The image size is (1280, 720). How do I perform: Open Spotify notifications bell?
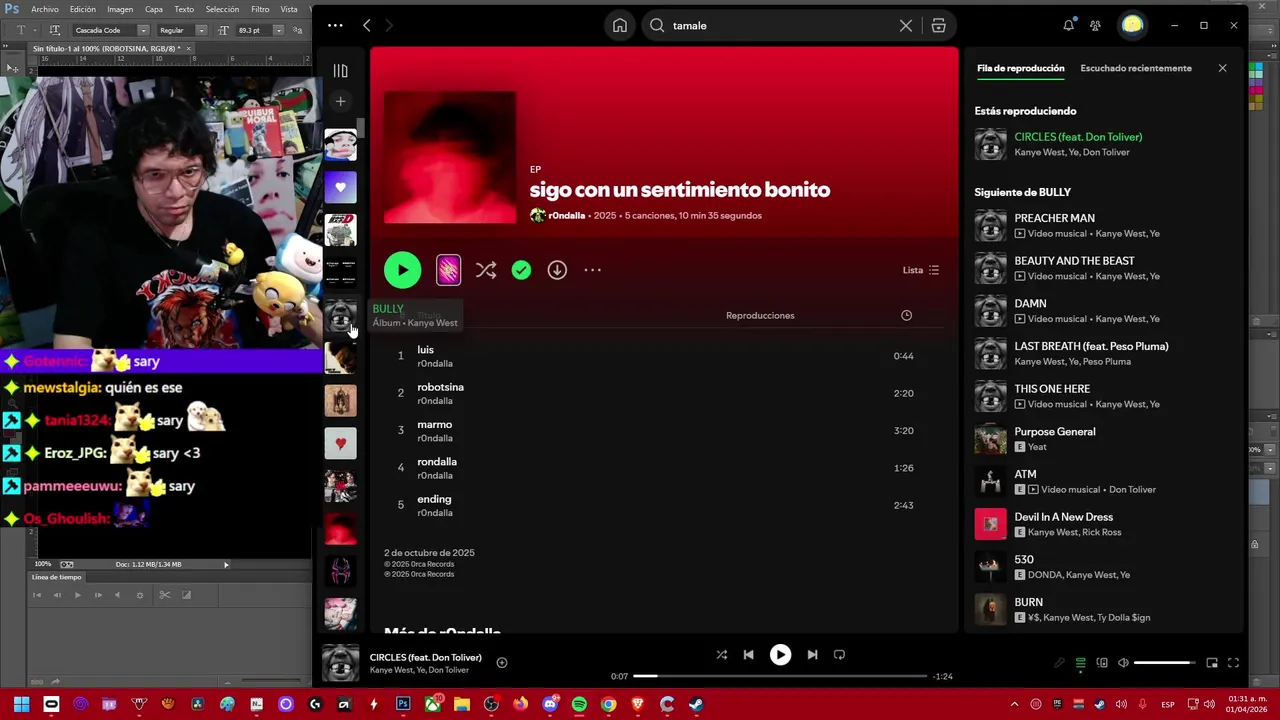click(1068, 26)
